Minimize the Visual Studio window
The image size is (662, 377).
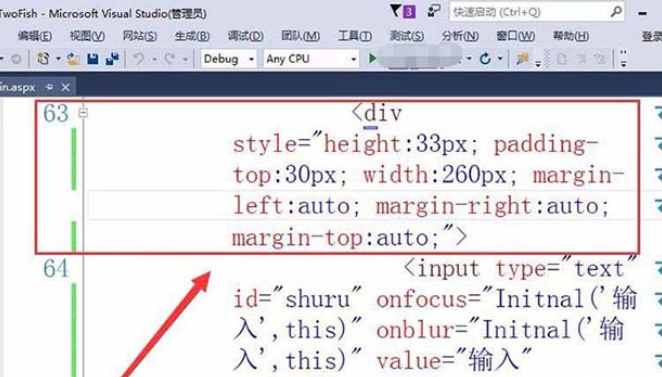[643, 14]
